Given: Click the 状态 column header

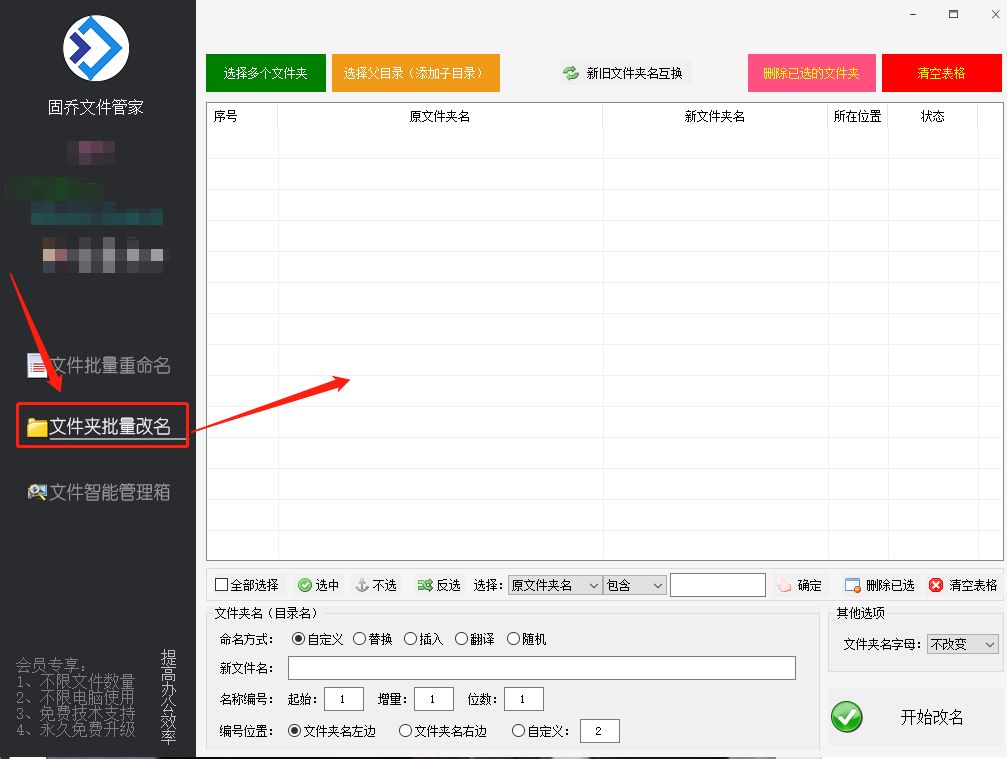Looking at the screenshot, I should click(933, 116).
